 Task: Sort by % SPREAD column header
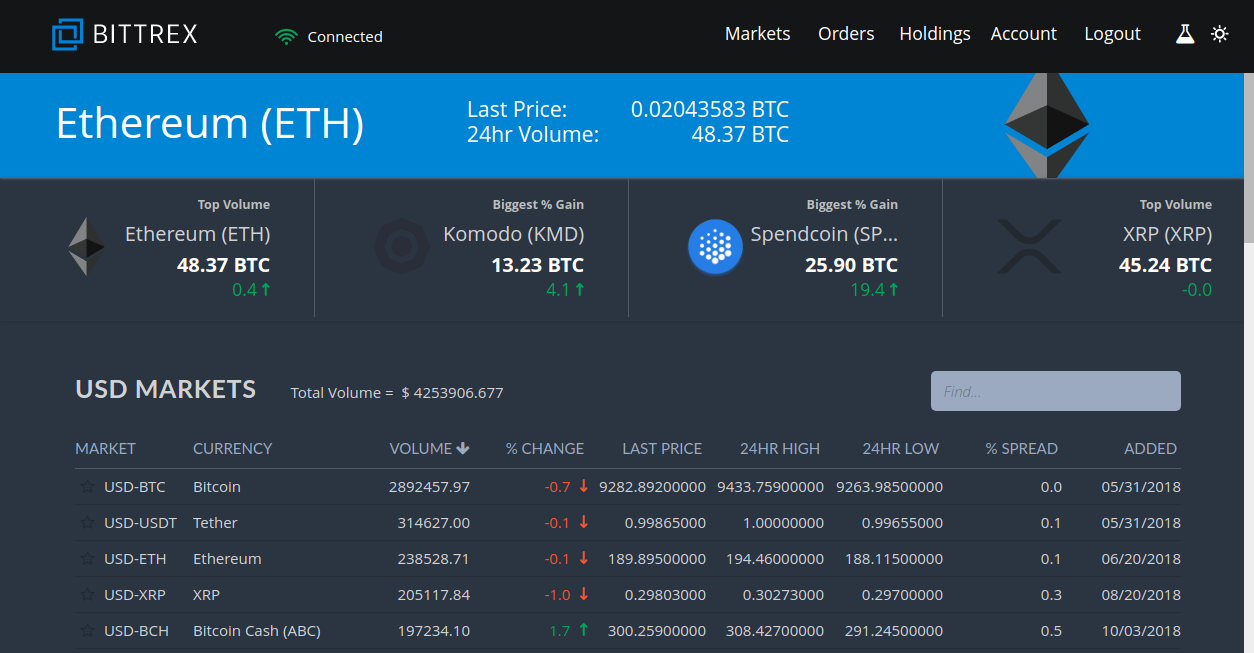[1022, 449]
